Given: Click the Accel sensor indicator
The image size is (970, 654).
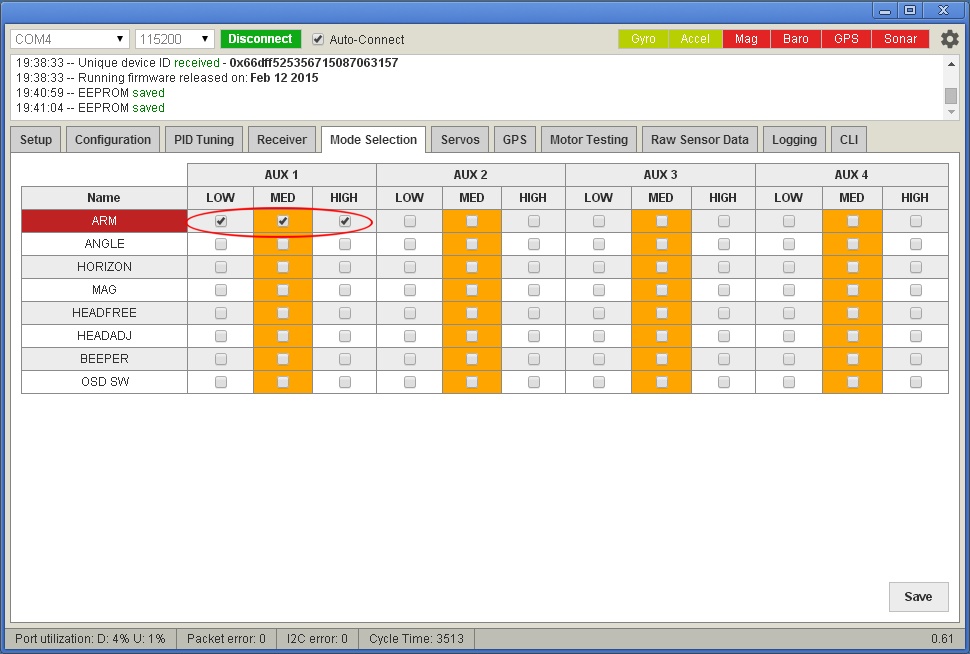Looking at the screenshot, I should coord(695,39).
